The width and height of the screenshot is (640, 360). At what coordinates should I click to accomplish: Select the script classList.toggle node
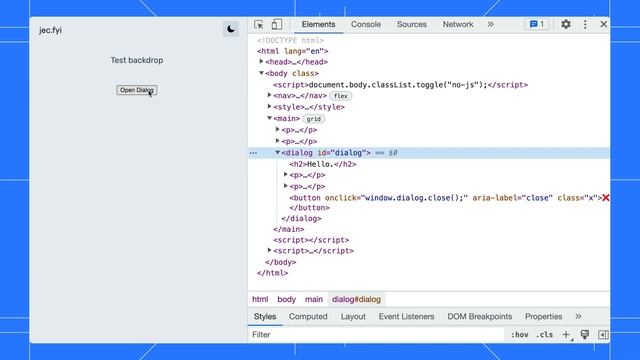point(400,85)
